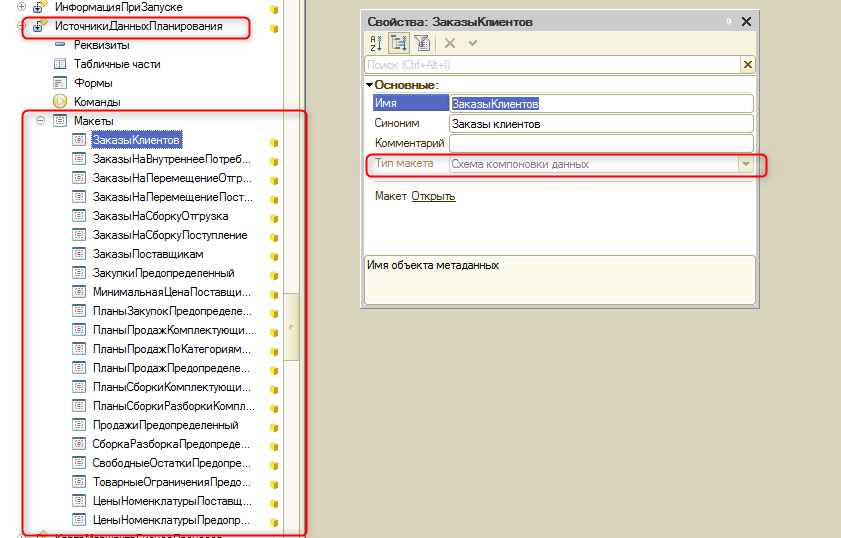The width and height of the screenshot is (841, 538).
Task: Click the Формы icon in the tree
Action: [59, 82]
